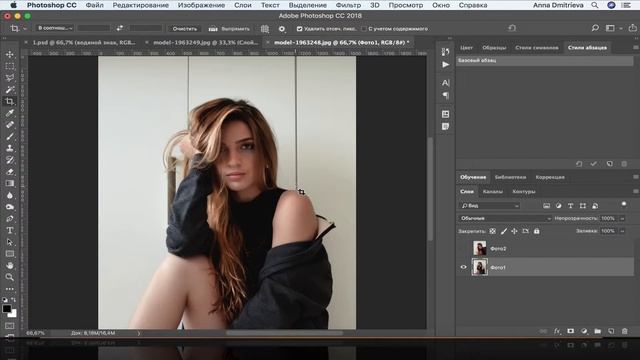This screenshot has width=640, height=360.
Task: Add a layer mask
Action: click(571, 331)
